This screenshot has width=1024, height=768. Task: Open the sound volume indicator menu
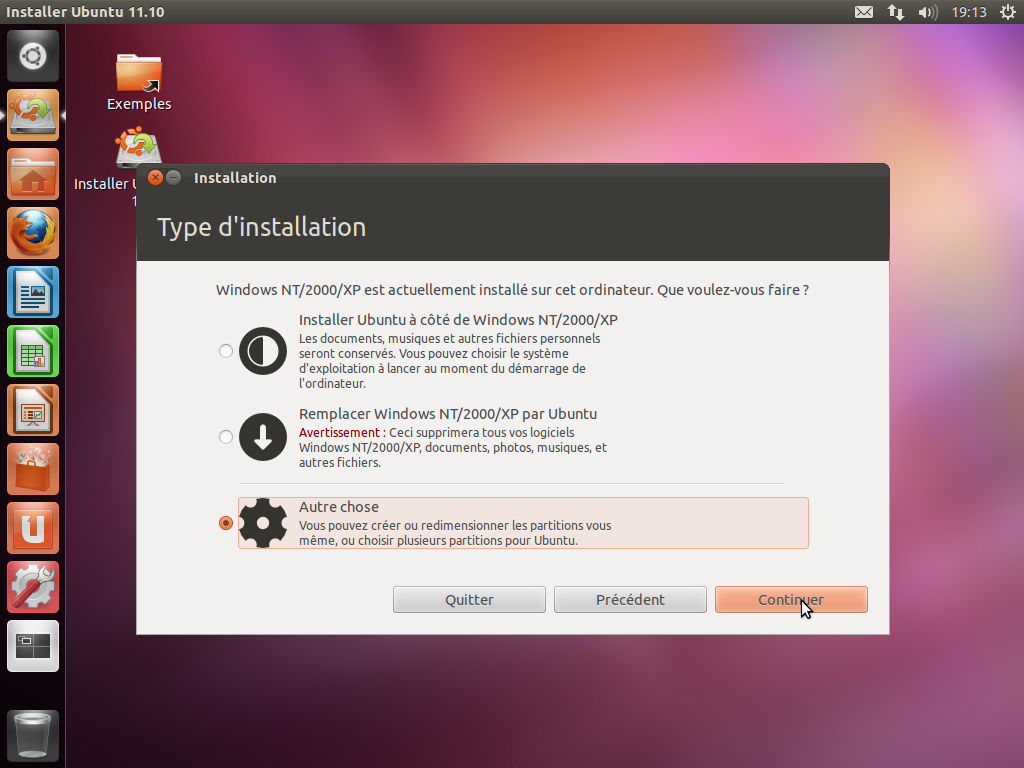(x=928, y=13)
